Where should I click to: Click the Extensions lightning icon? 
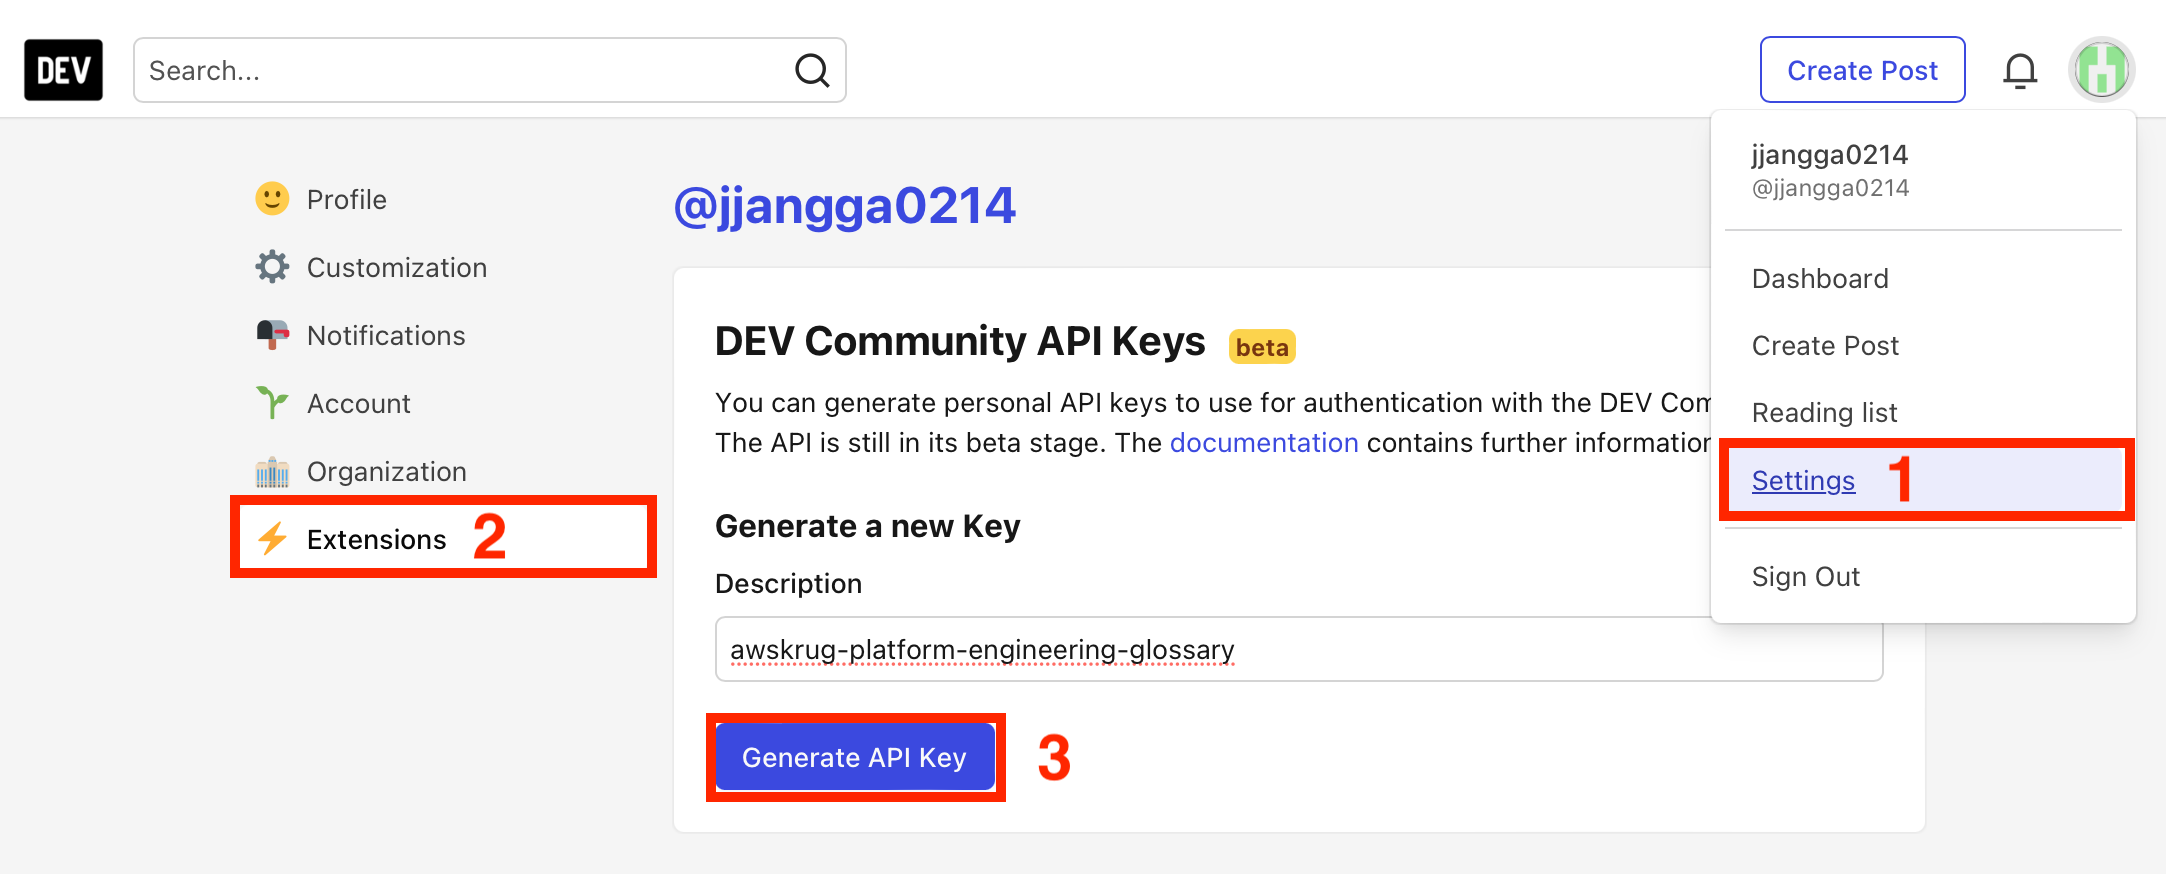click(x=272, y=539)
